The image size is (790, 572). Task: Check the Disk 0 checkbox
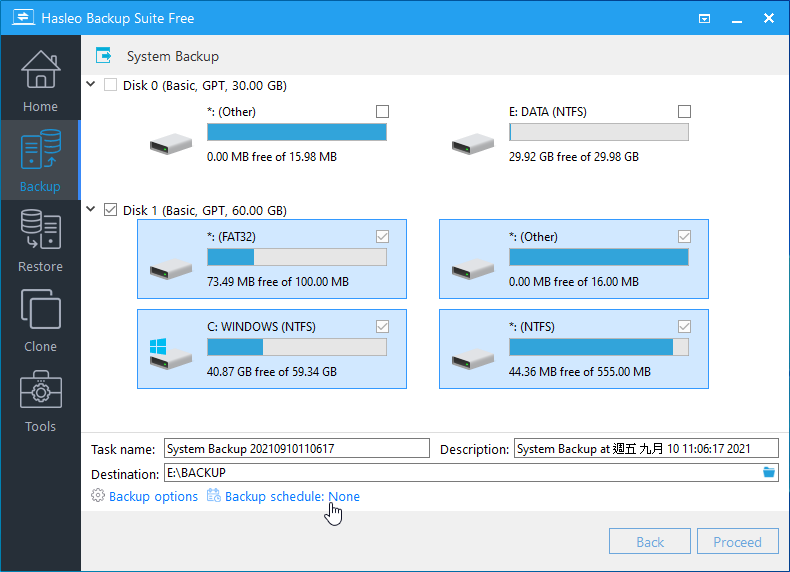point(110,85)
